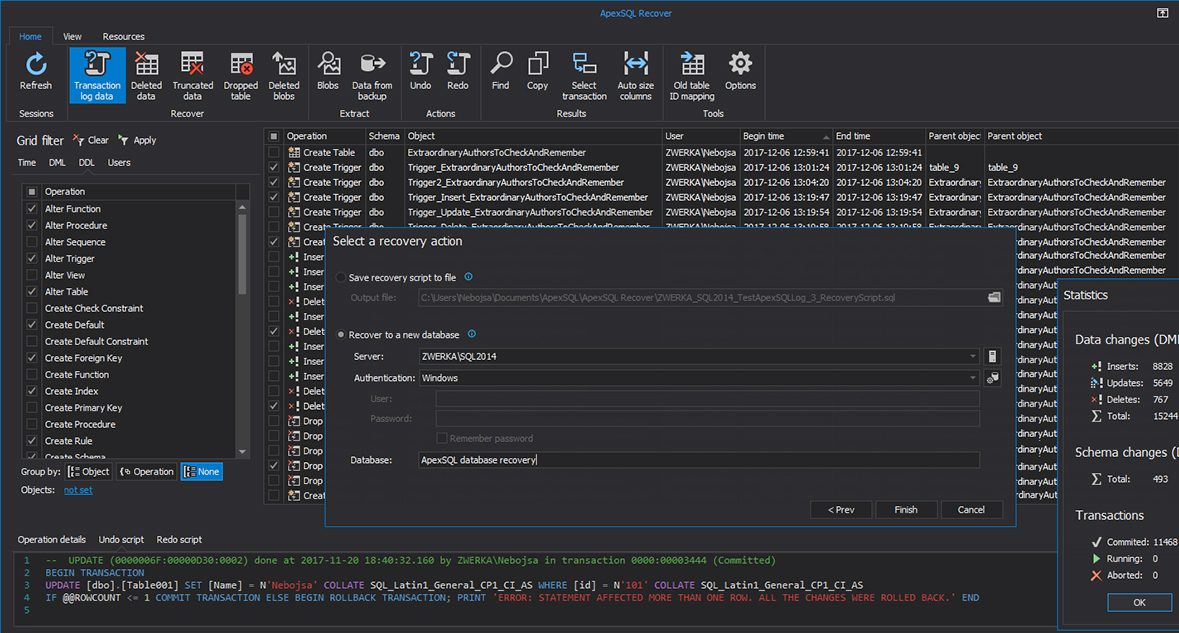Open the Redo script tab

[179, 540]
